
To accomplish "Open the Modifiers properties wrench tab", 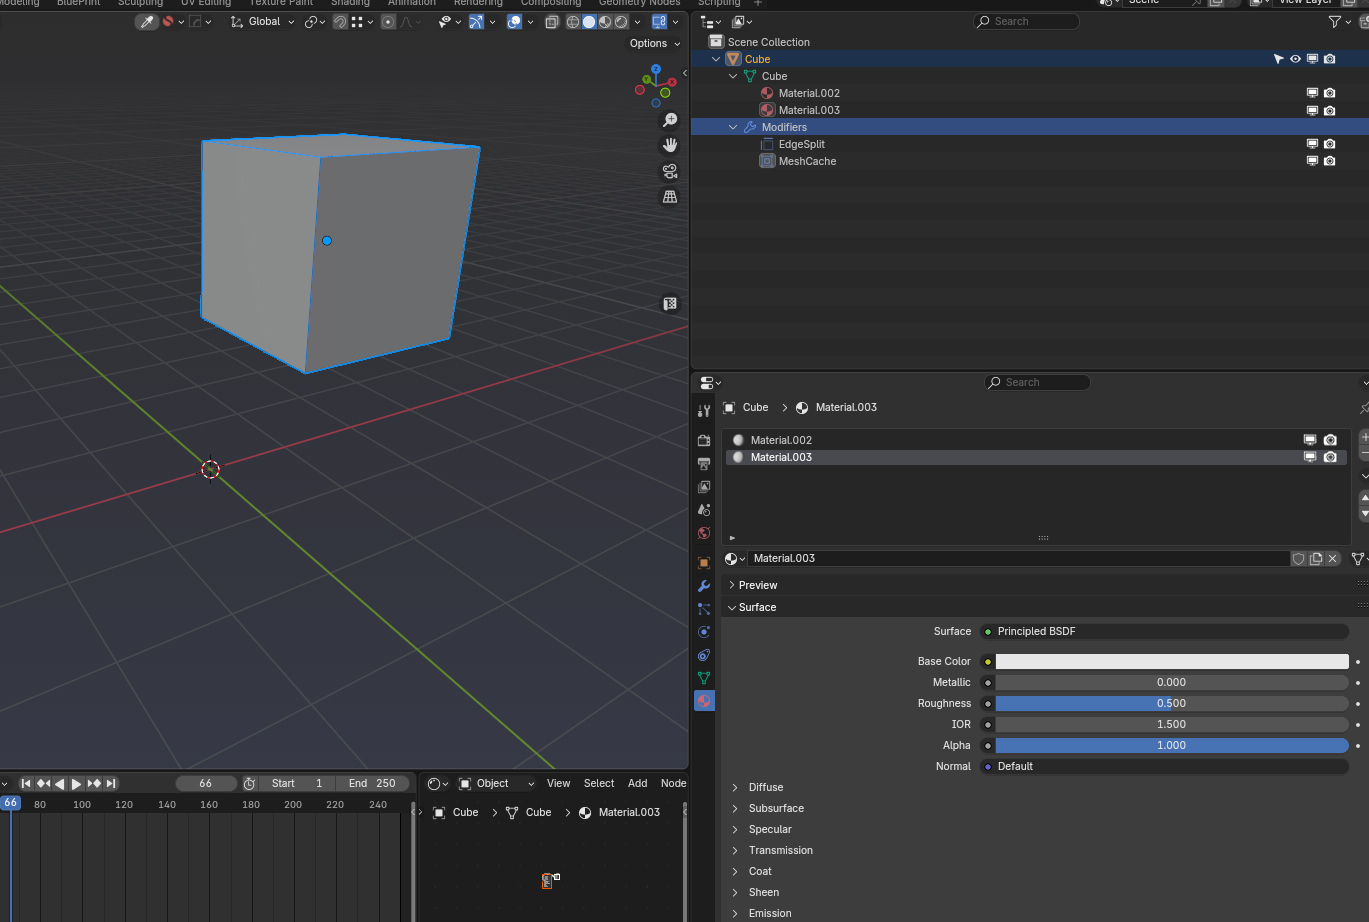I will coord(704,586).
